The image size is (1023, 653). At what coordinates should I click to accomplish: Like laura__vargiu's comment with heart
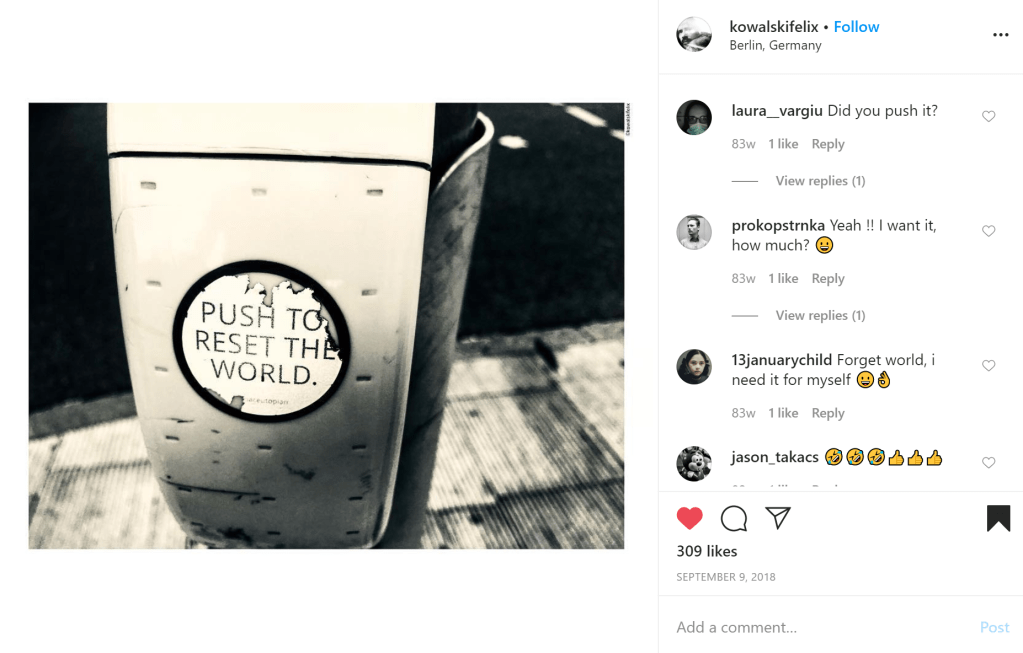tap(988, 116)
